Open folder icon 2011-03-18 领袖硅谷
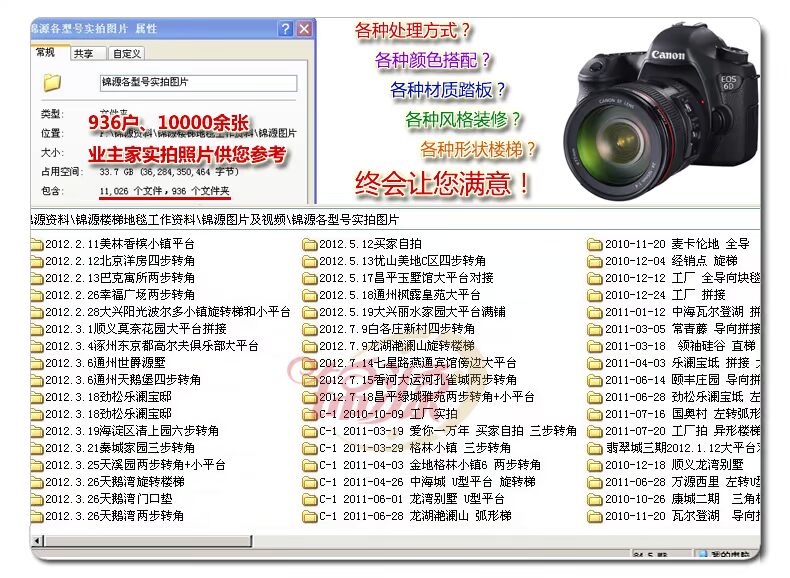 [x=595, y=347]
